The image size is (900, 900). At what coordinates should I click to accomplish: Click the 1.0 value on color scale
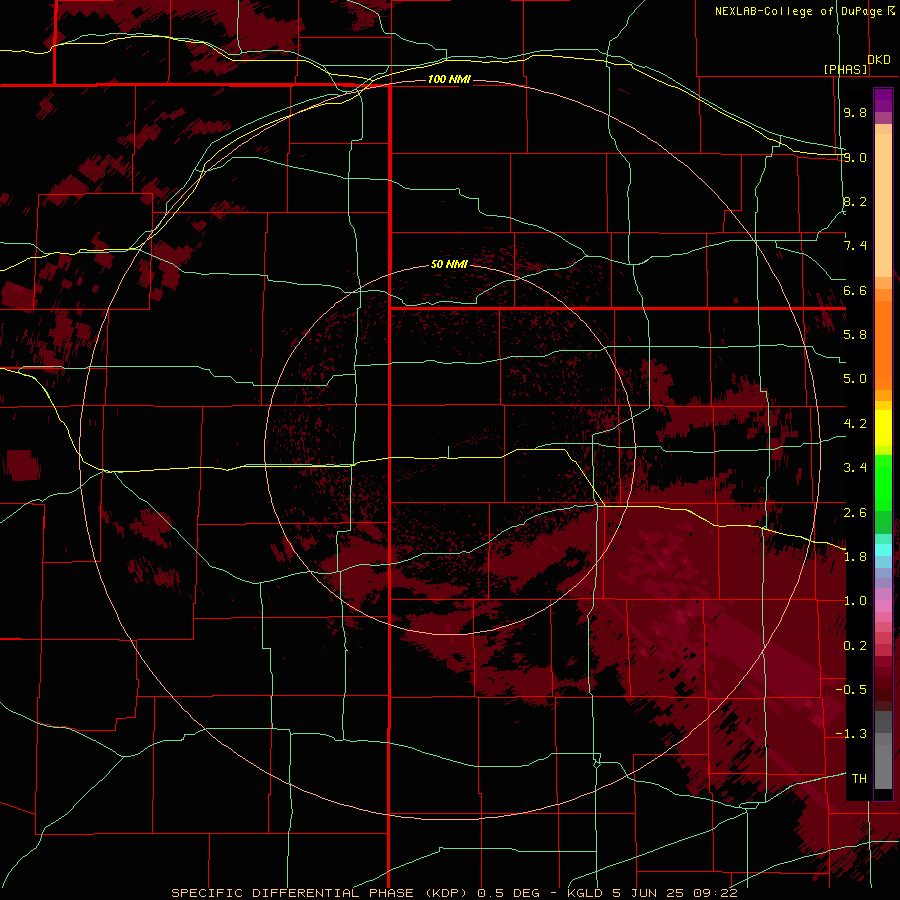click(855, 601)
